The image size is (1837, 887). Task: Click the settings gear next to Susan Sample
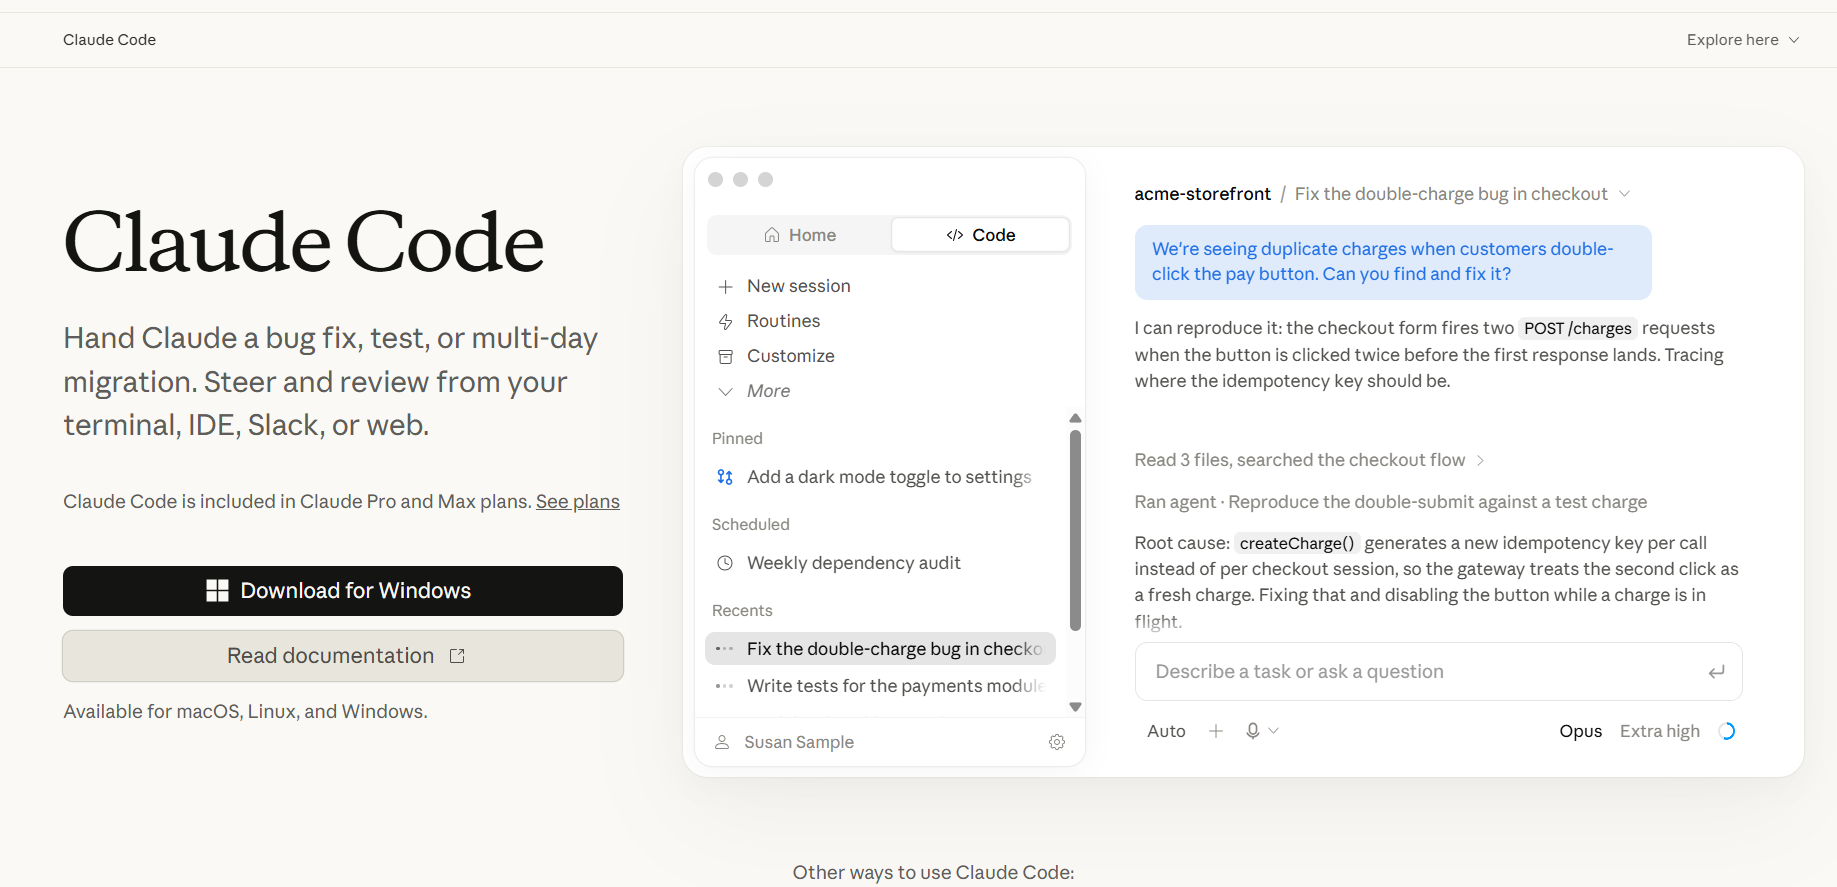click(x=1057, y=742)
